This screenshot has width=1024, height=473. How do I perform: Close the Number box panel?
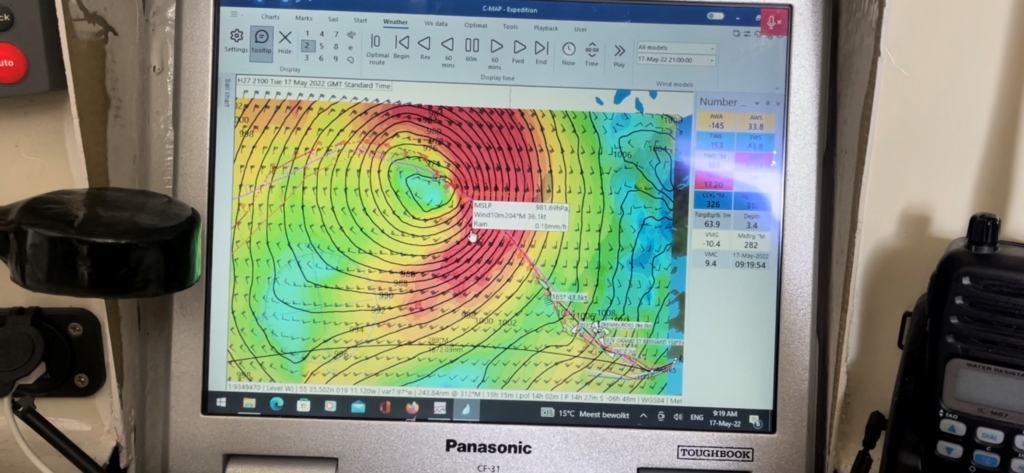(x=778, y=103)
